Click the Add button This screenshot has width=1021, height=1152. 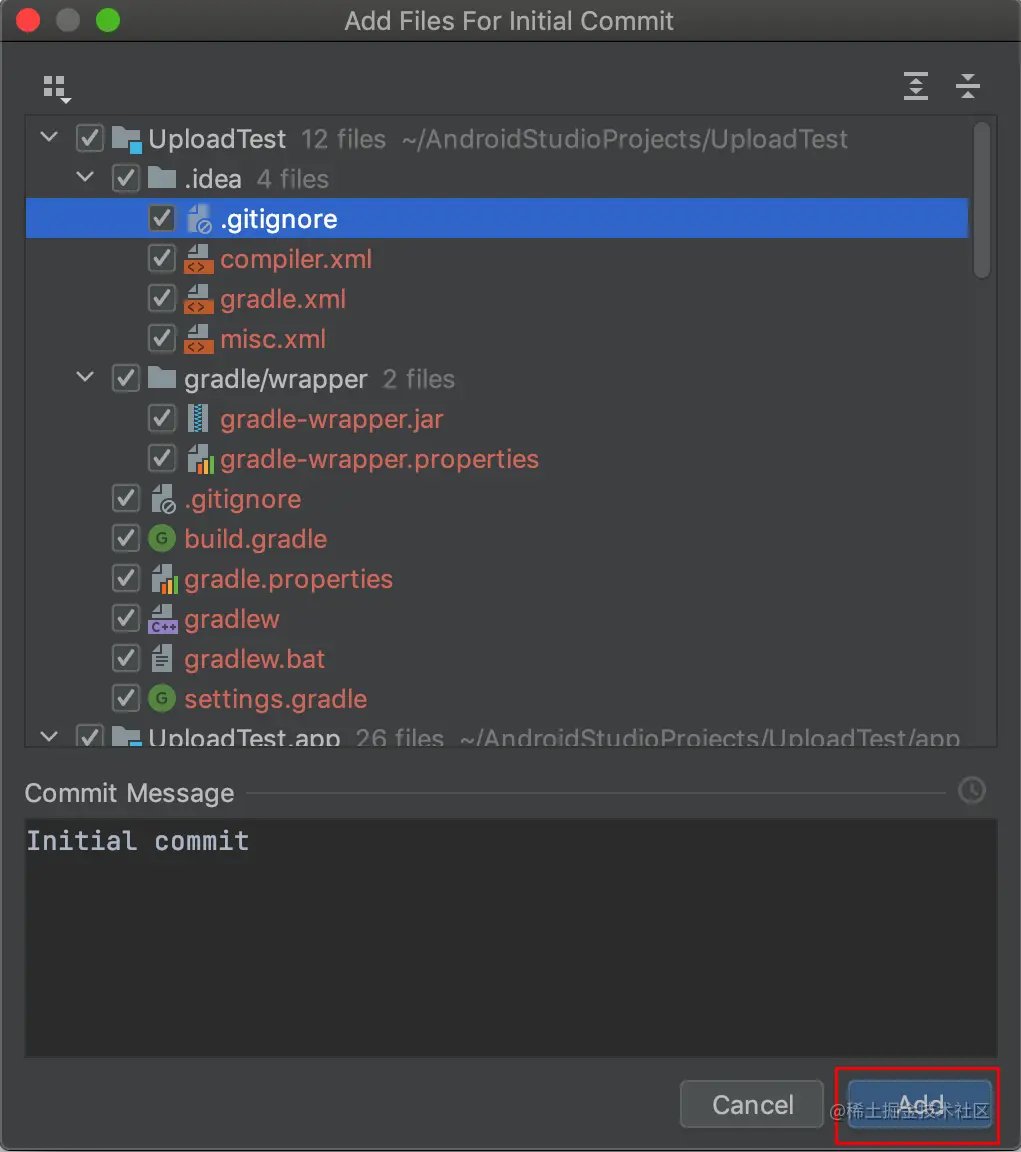point(919,1104)
